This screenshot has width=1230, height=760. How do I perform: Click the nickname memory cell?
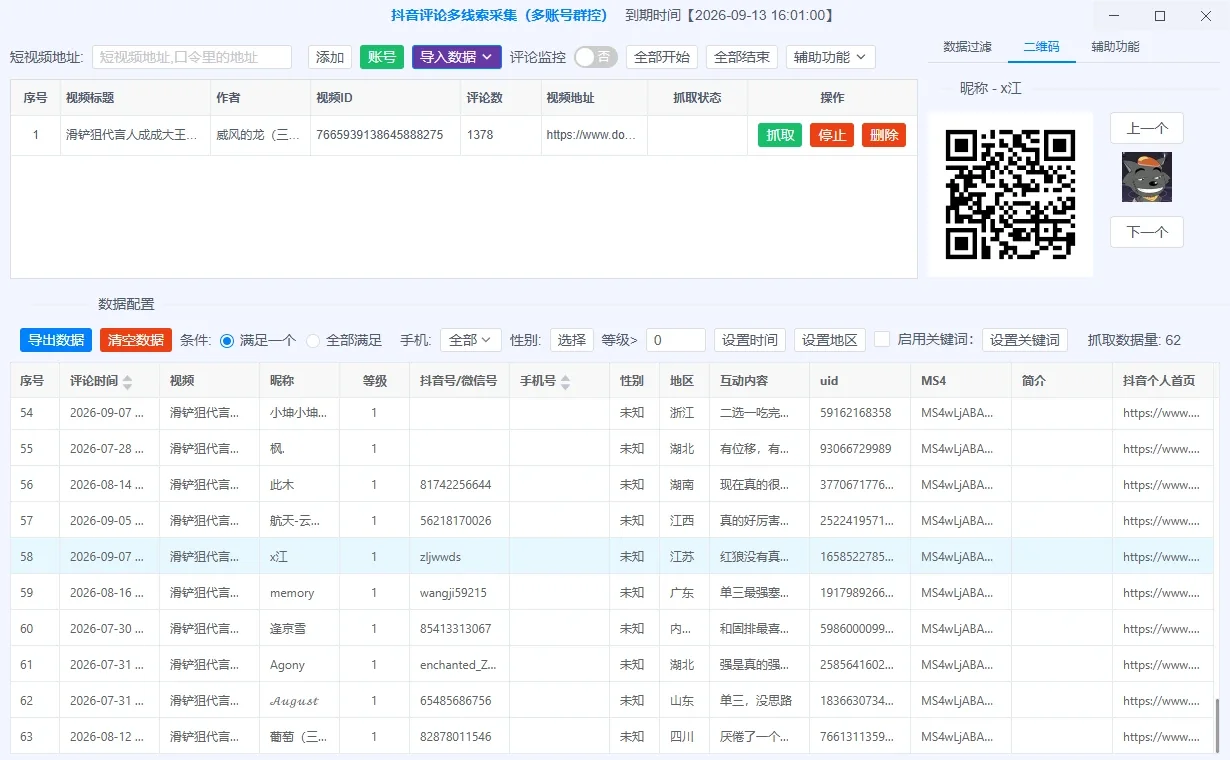click(299, 593)
